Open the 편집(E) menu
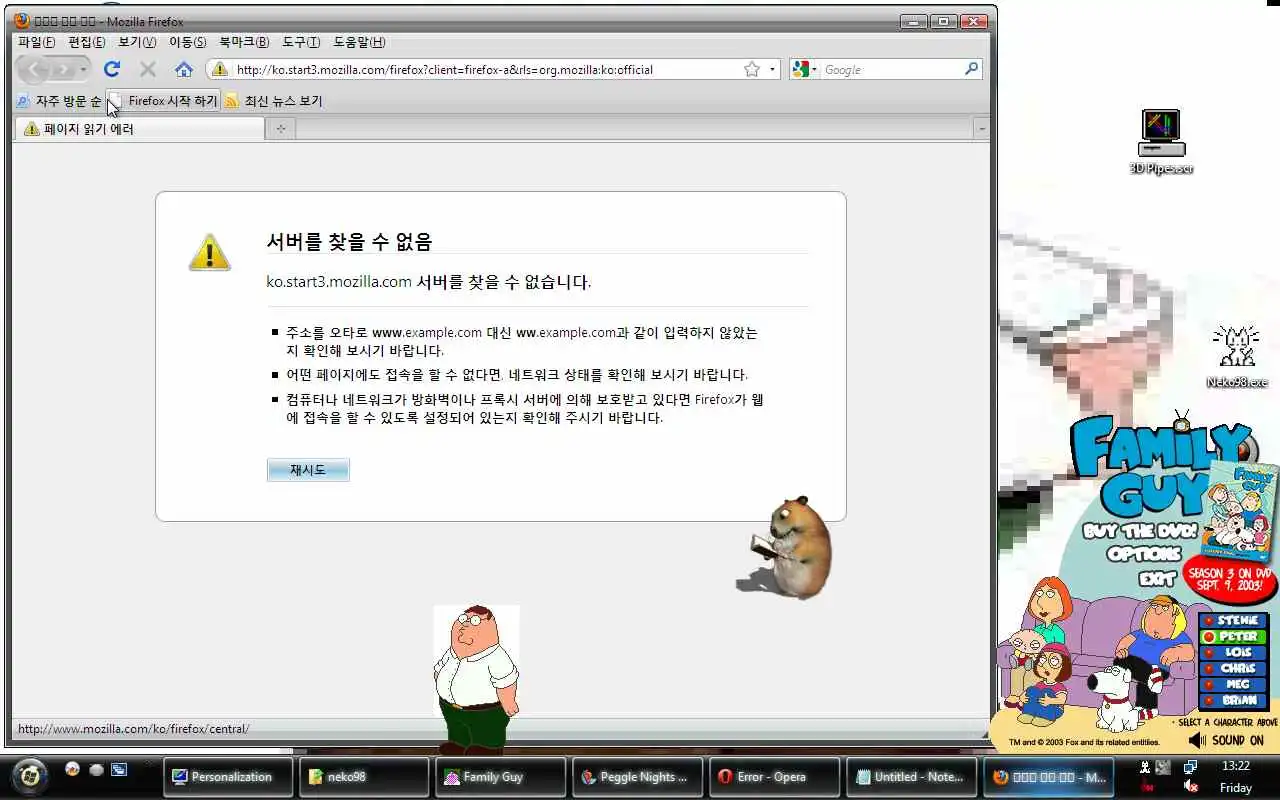1280x800 pixels. [x=87, y=42]
